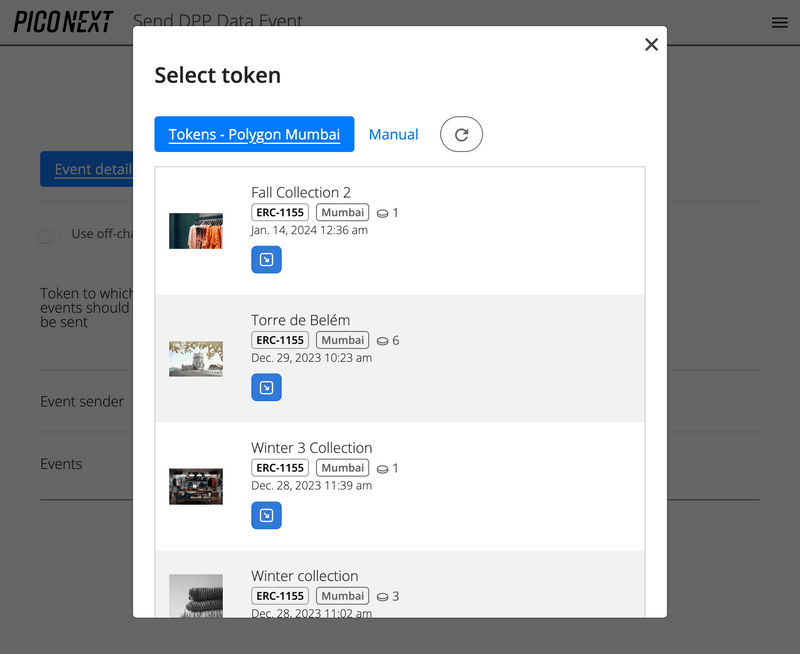
Task: Select token arrow button for Torre de Belém
Action: [266, 388]
